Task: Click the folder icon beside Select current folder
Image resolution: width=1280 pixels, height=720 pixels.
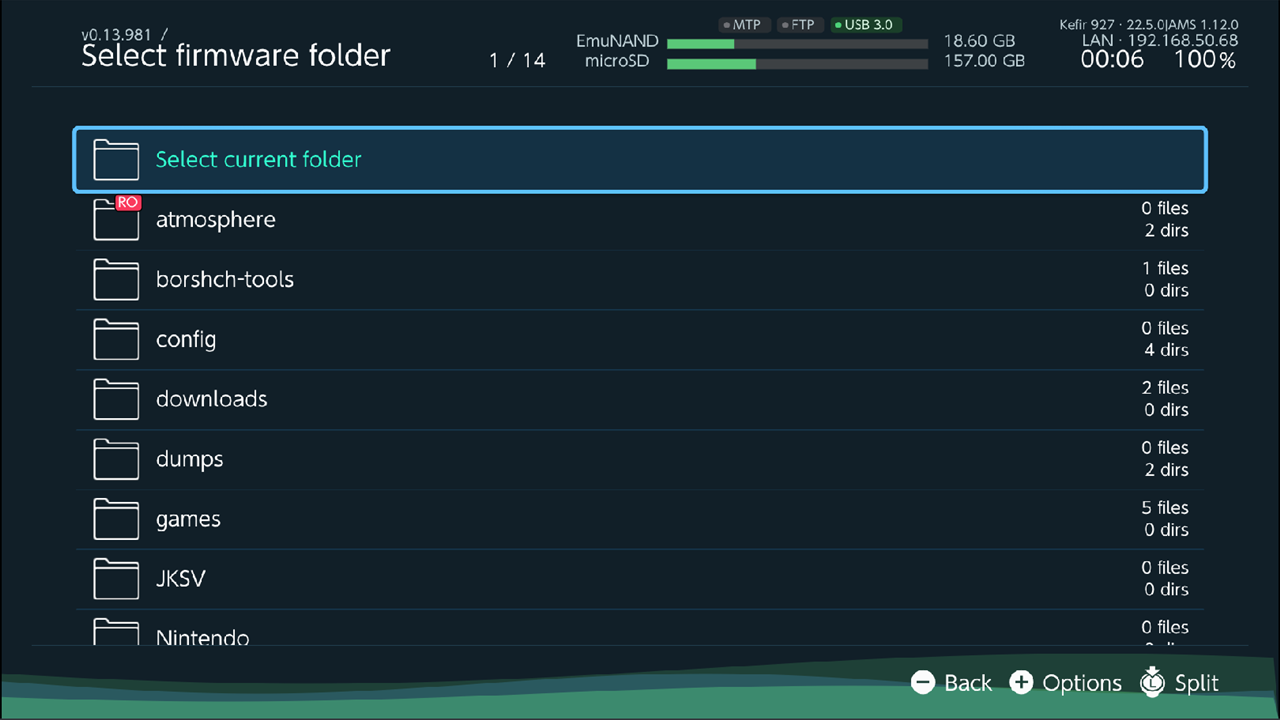Action: [x=116, y=160]
